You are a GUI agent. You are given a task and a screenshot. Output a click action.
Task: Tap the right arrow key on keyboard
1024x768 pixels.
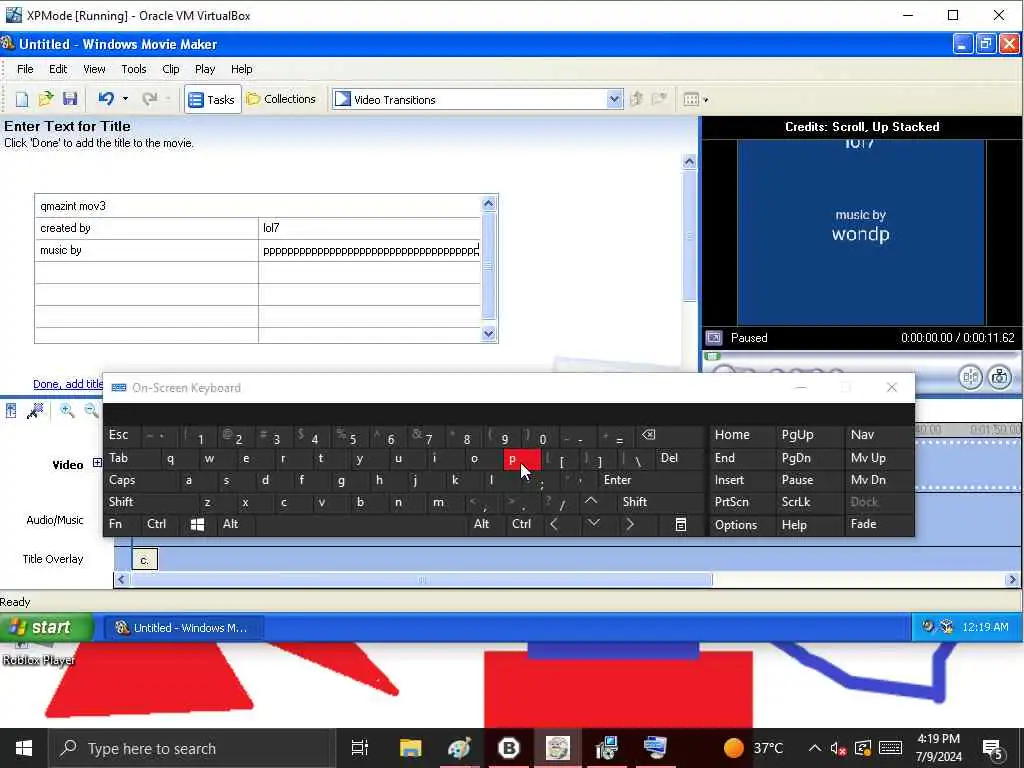coord(630,524)
